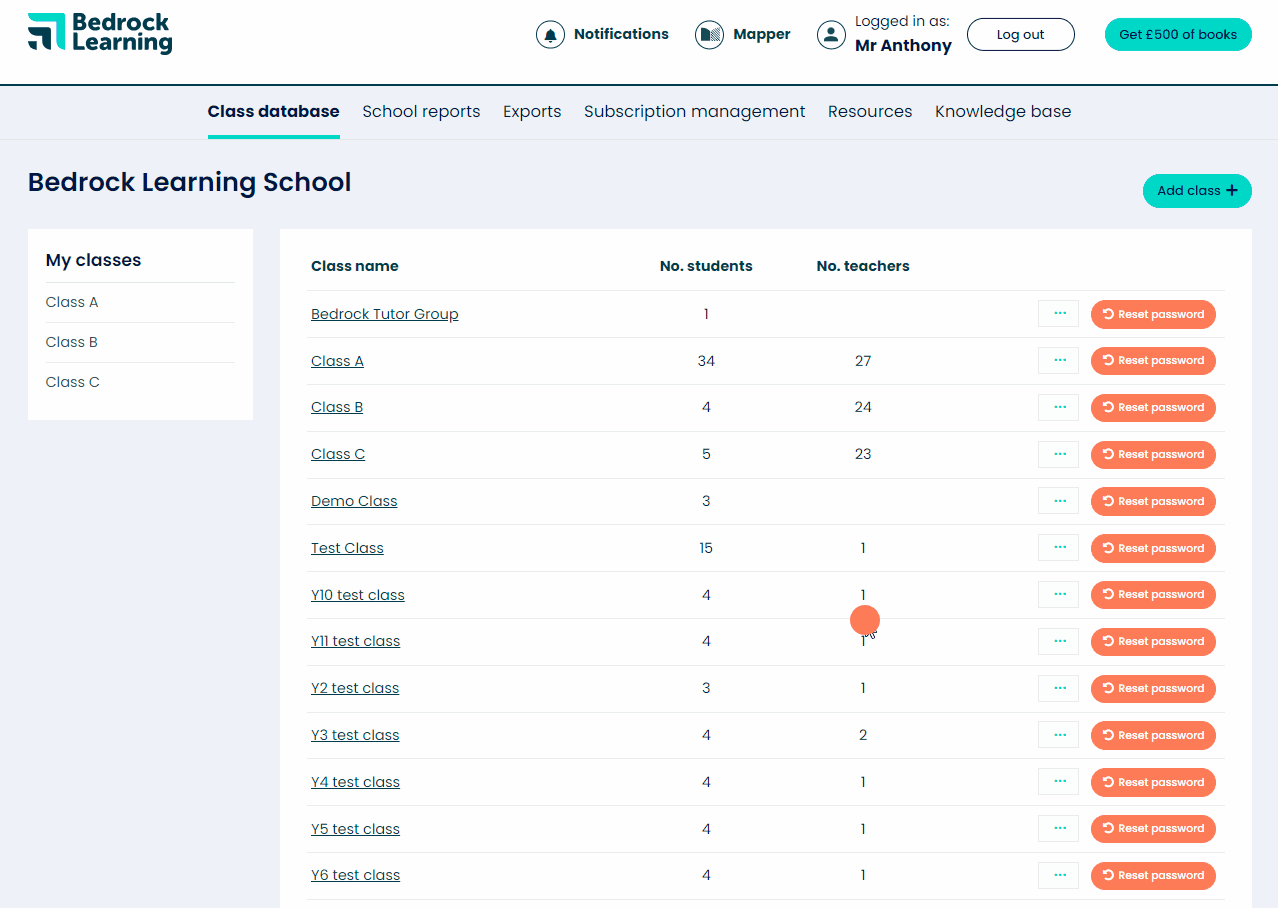Click the Log out button
The width and height of the screenshot is (1278, 908).
1020,35
